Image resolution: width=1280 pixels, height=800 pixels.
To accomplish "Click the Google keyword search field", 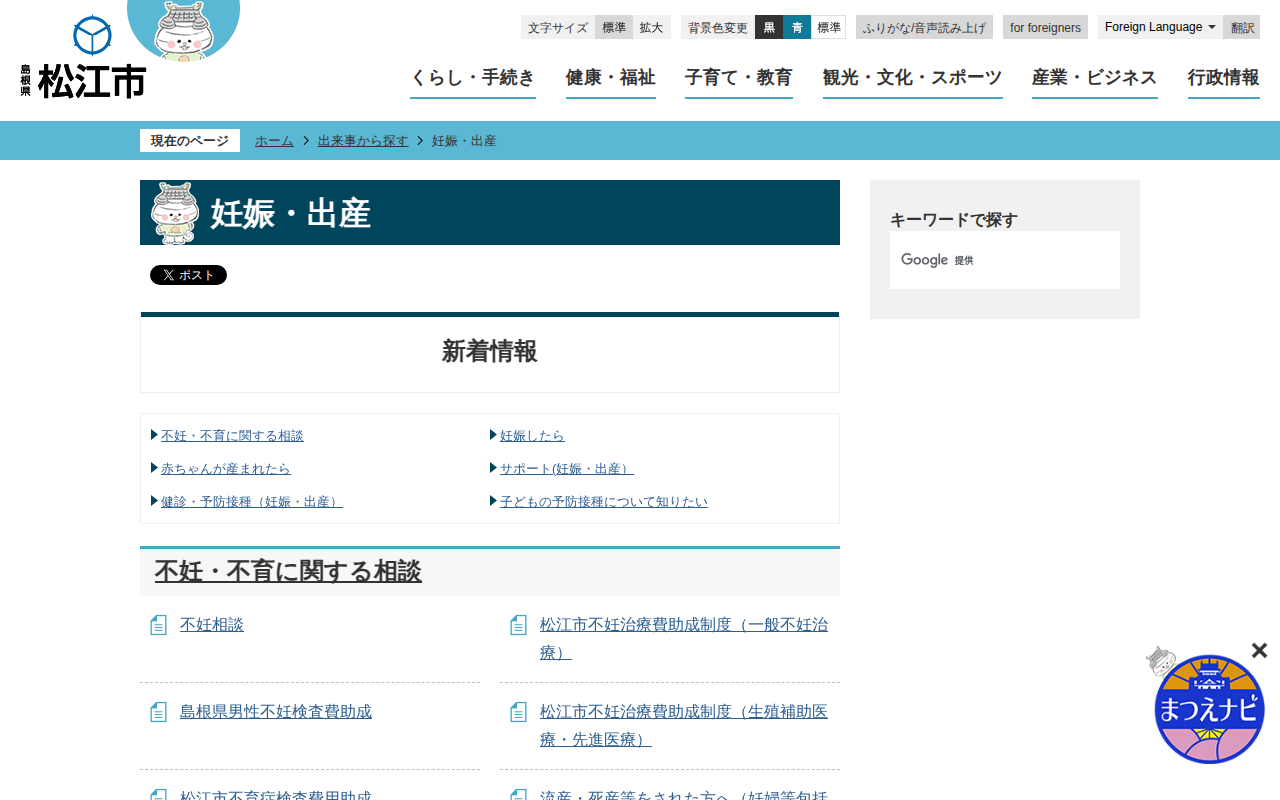I will point(1005,260).
